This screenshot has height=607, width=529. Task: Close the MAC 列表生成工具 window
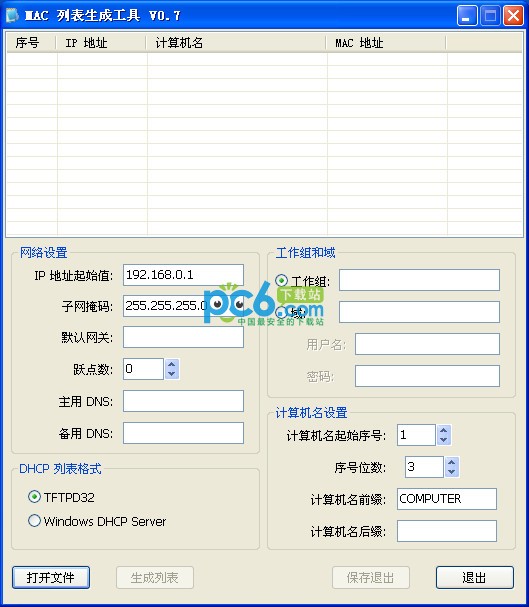point(514,15)
